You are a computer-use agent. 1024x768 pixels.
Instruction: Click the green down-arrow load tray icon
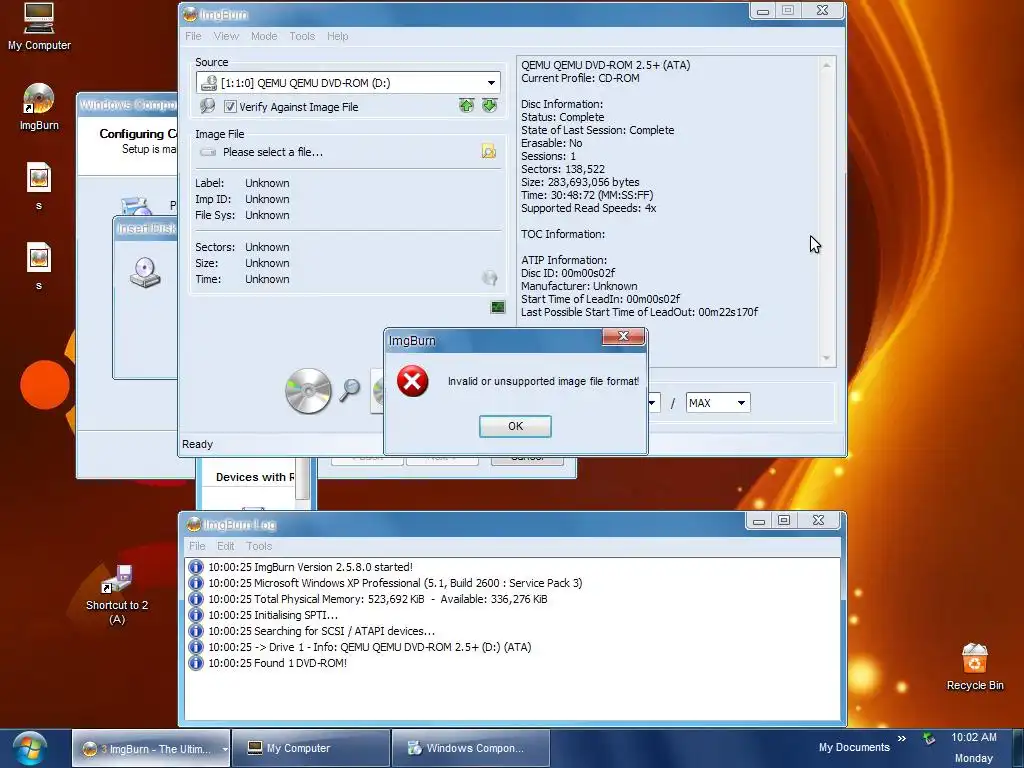[490, 105]
